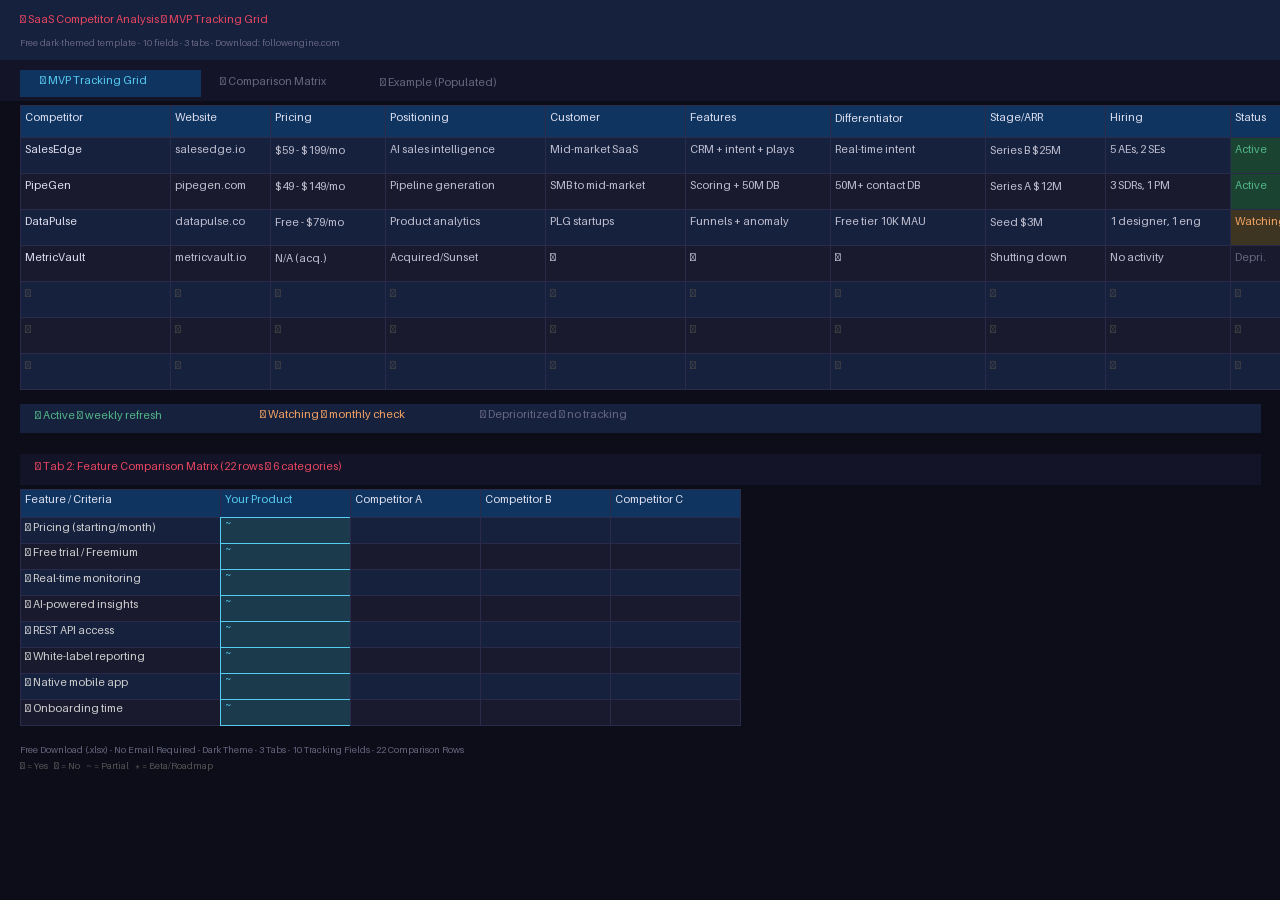Click the Deprioritized no tracking legend
The width and height of the screenshot is (1280, 900).
[553, 415]
